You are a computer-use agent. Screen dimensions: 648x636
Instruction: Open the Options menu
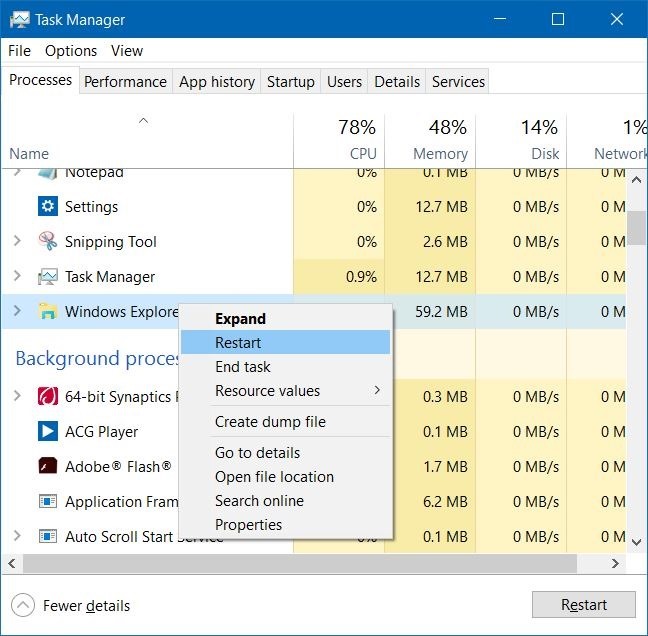pyautogui.click(x=71, y=51)
